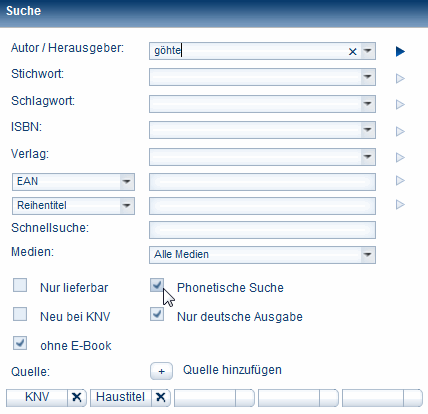The image size is (428, 414).
Task: Expand the EAN selector dropdown
Action: (x=126, y=182)
